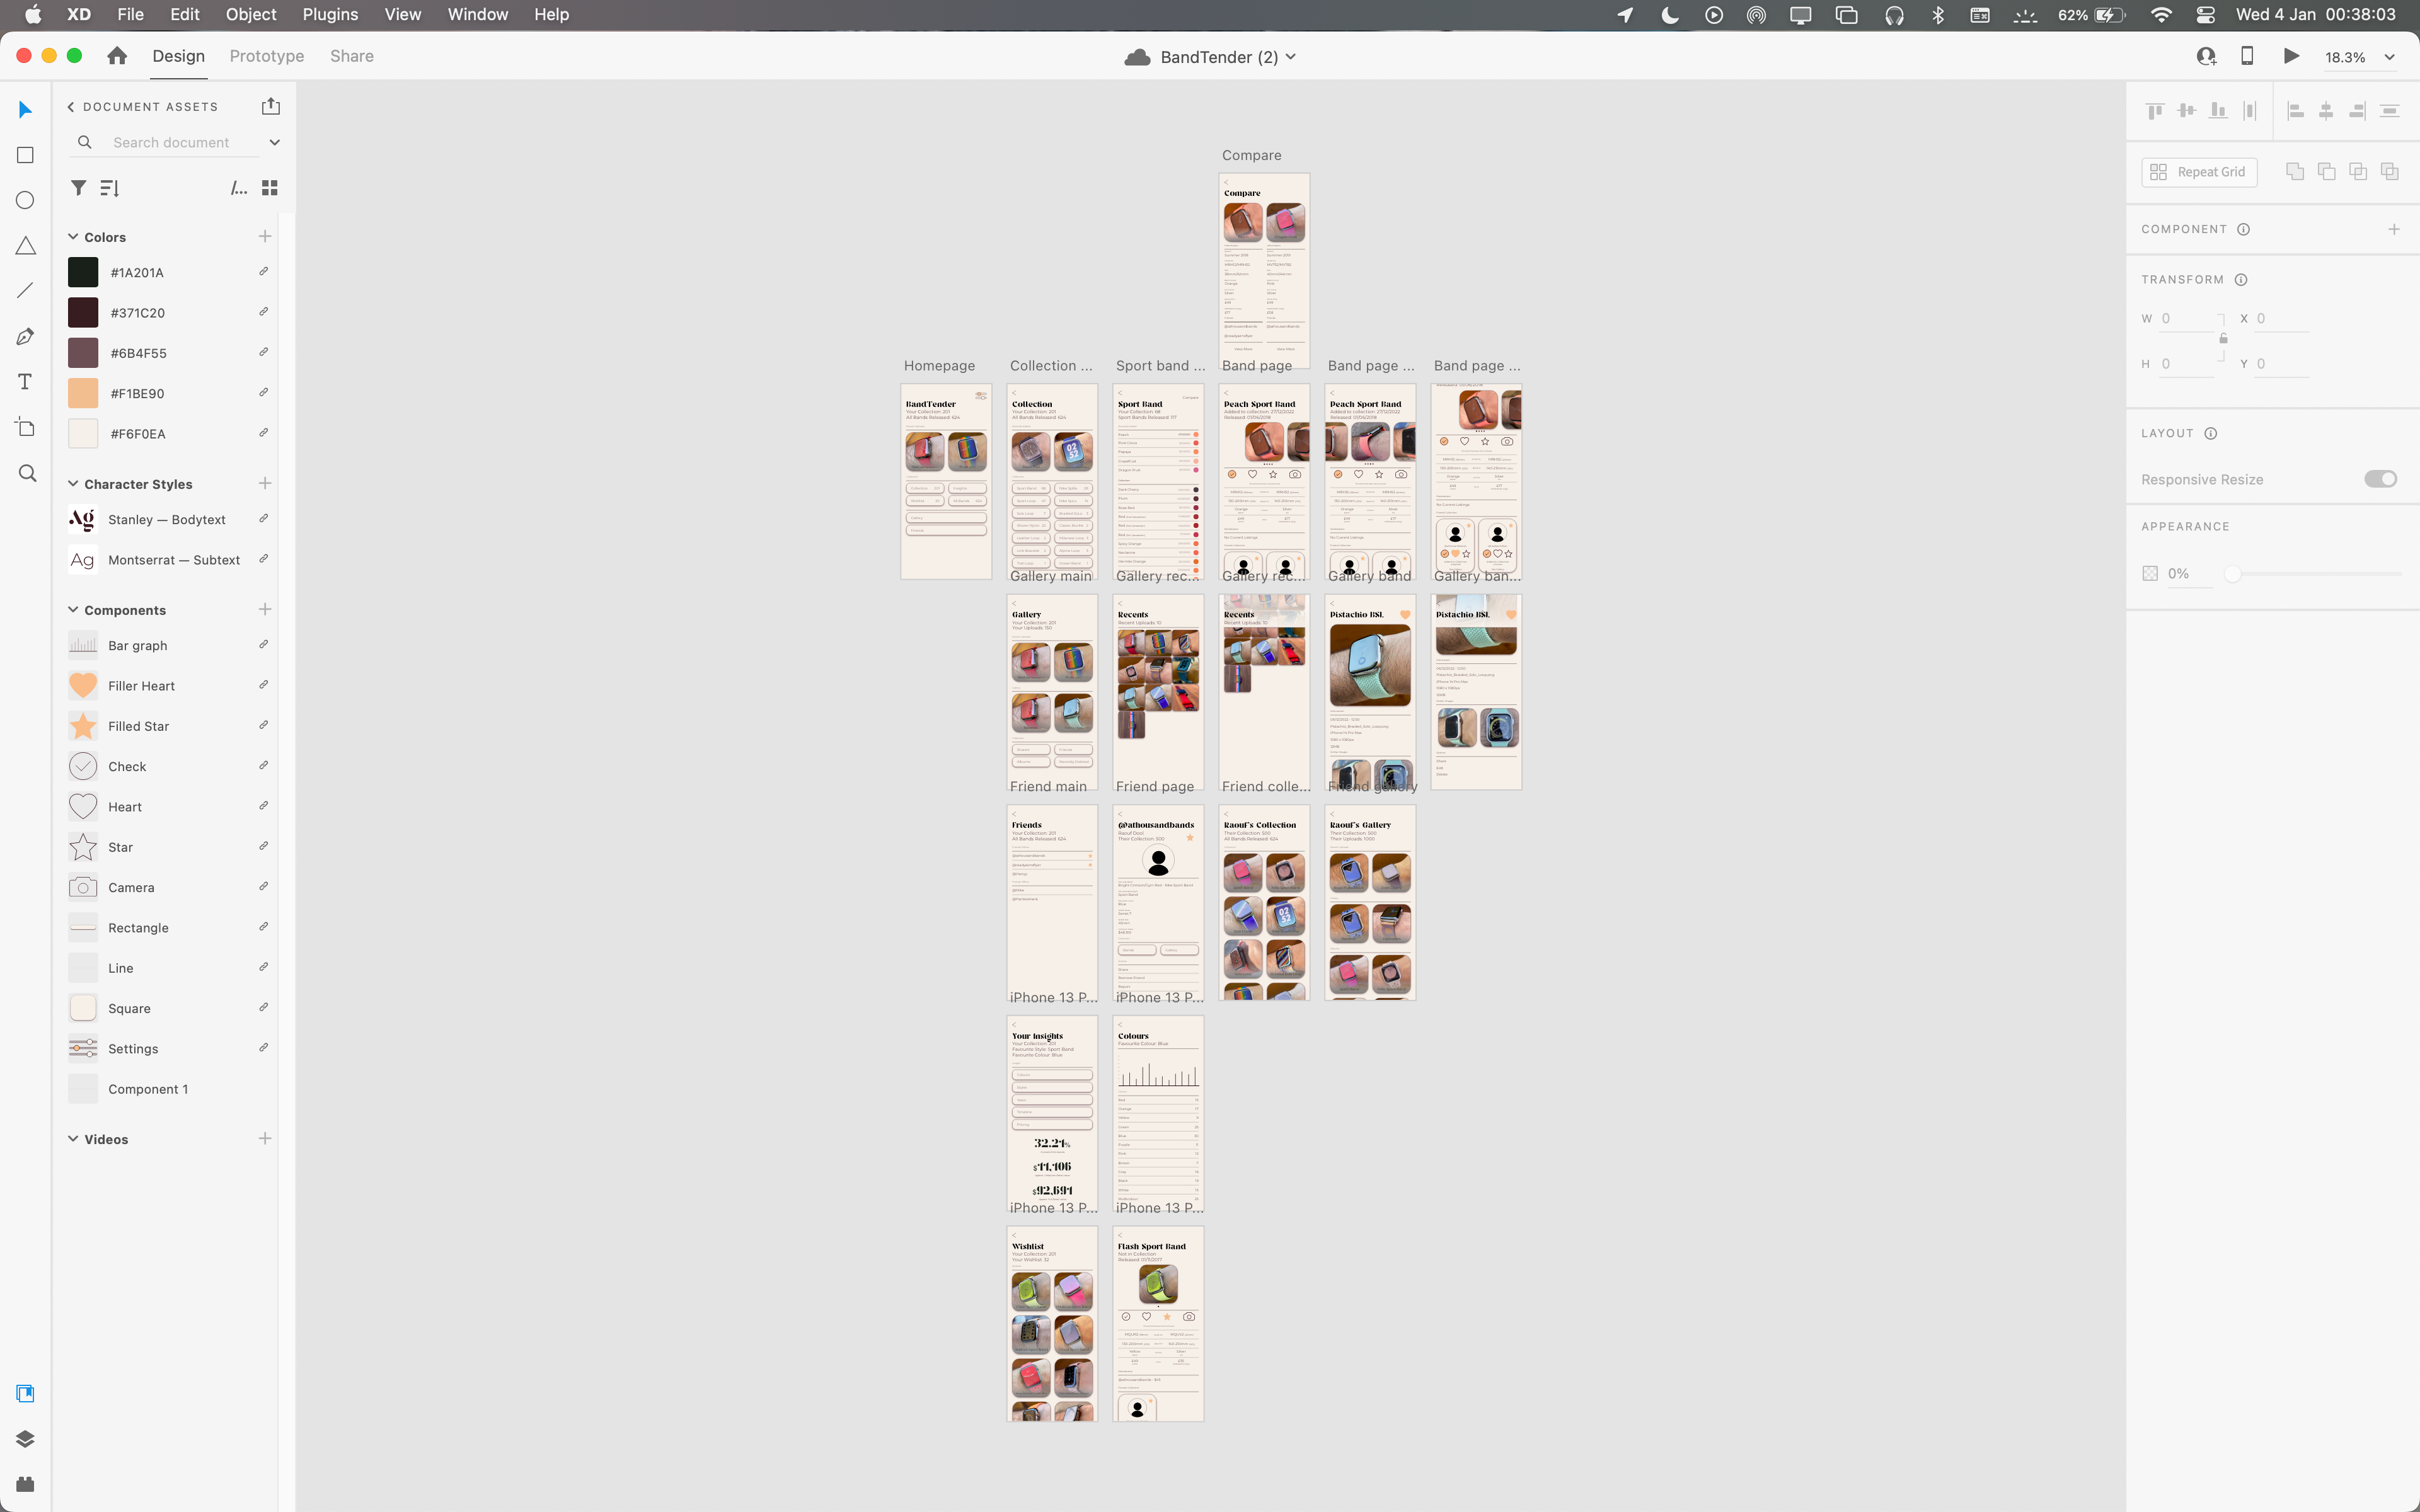Select the #1A201A color swatch

83,272
